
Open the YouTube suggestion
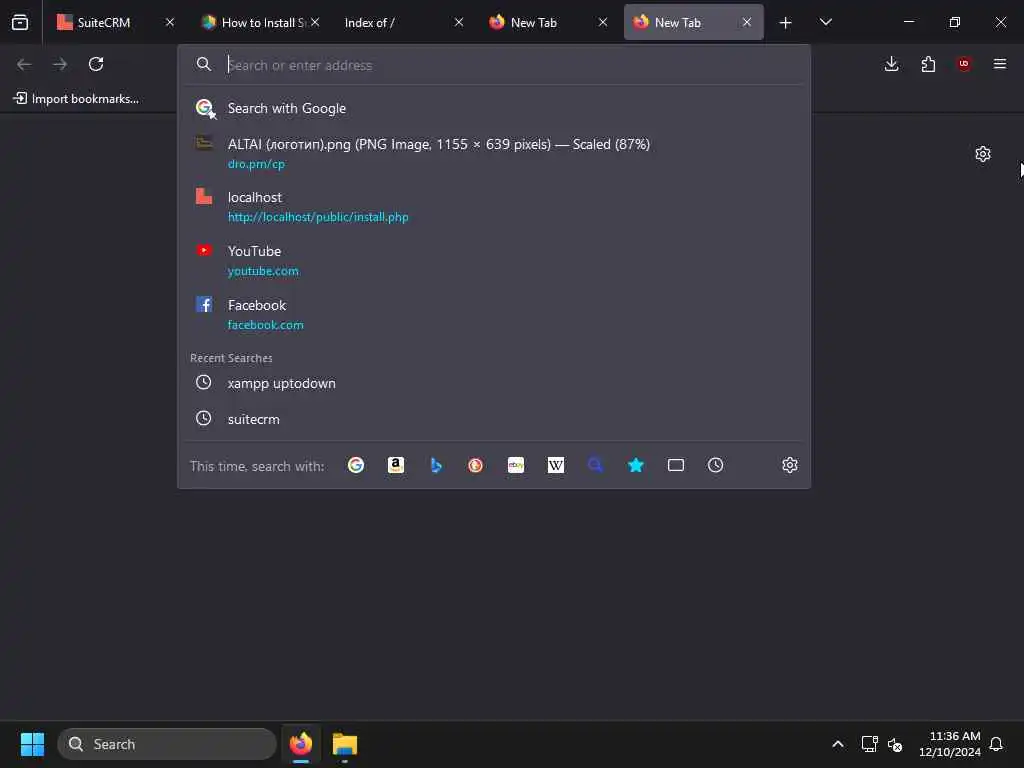494,261
